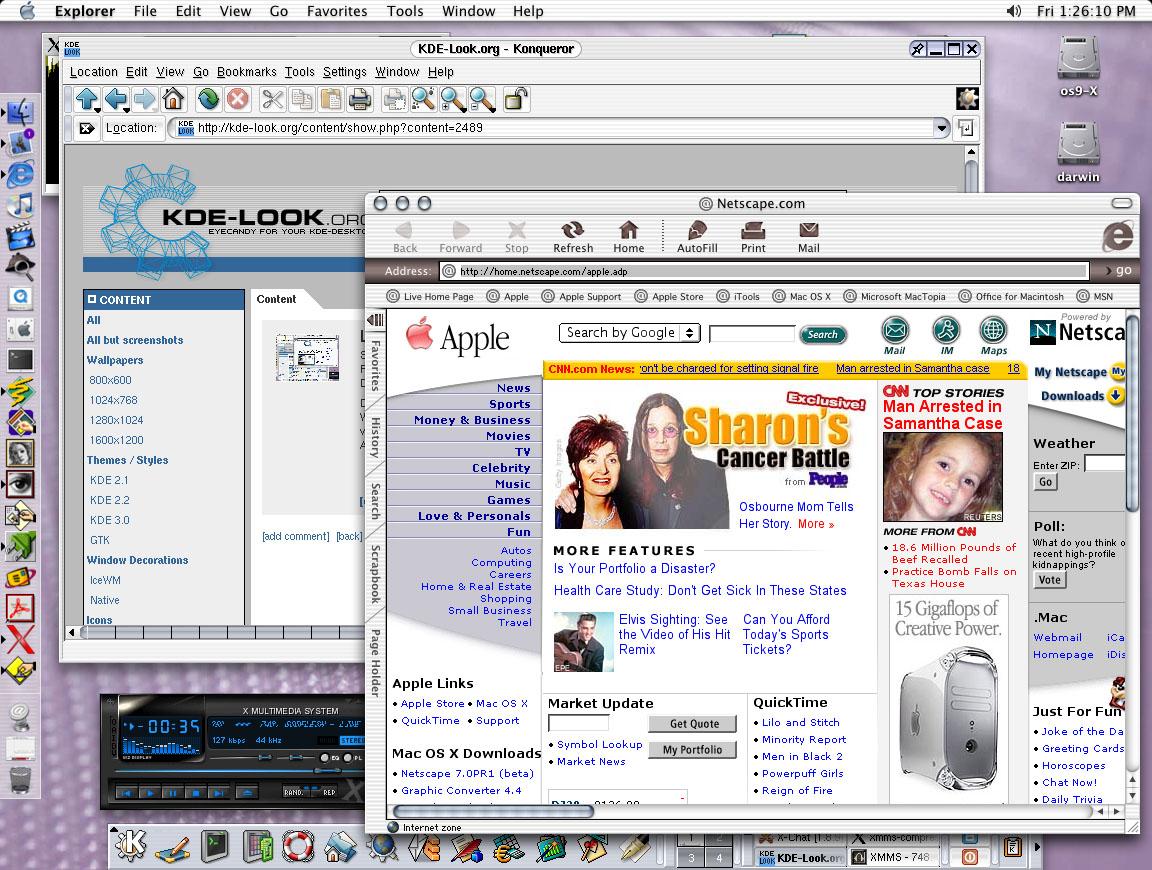The image size is (1152, 870).
Task: Open the wallpaper screenshot thumbnail in KDE-Look
Action: click(307, 357)
